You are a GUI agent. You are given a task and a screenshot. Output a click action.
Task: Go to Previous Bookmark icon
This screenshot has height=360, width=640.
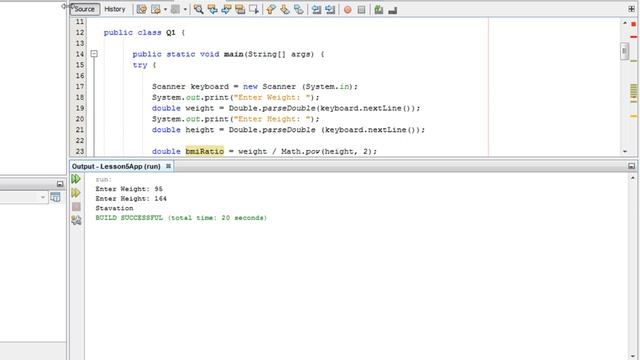[x=271, y=9]
